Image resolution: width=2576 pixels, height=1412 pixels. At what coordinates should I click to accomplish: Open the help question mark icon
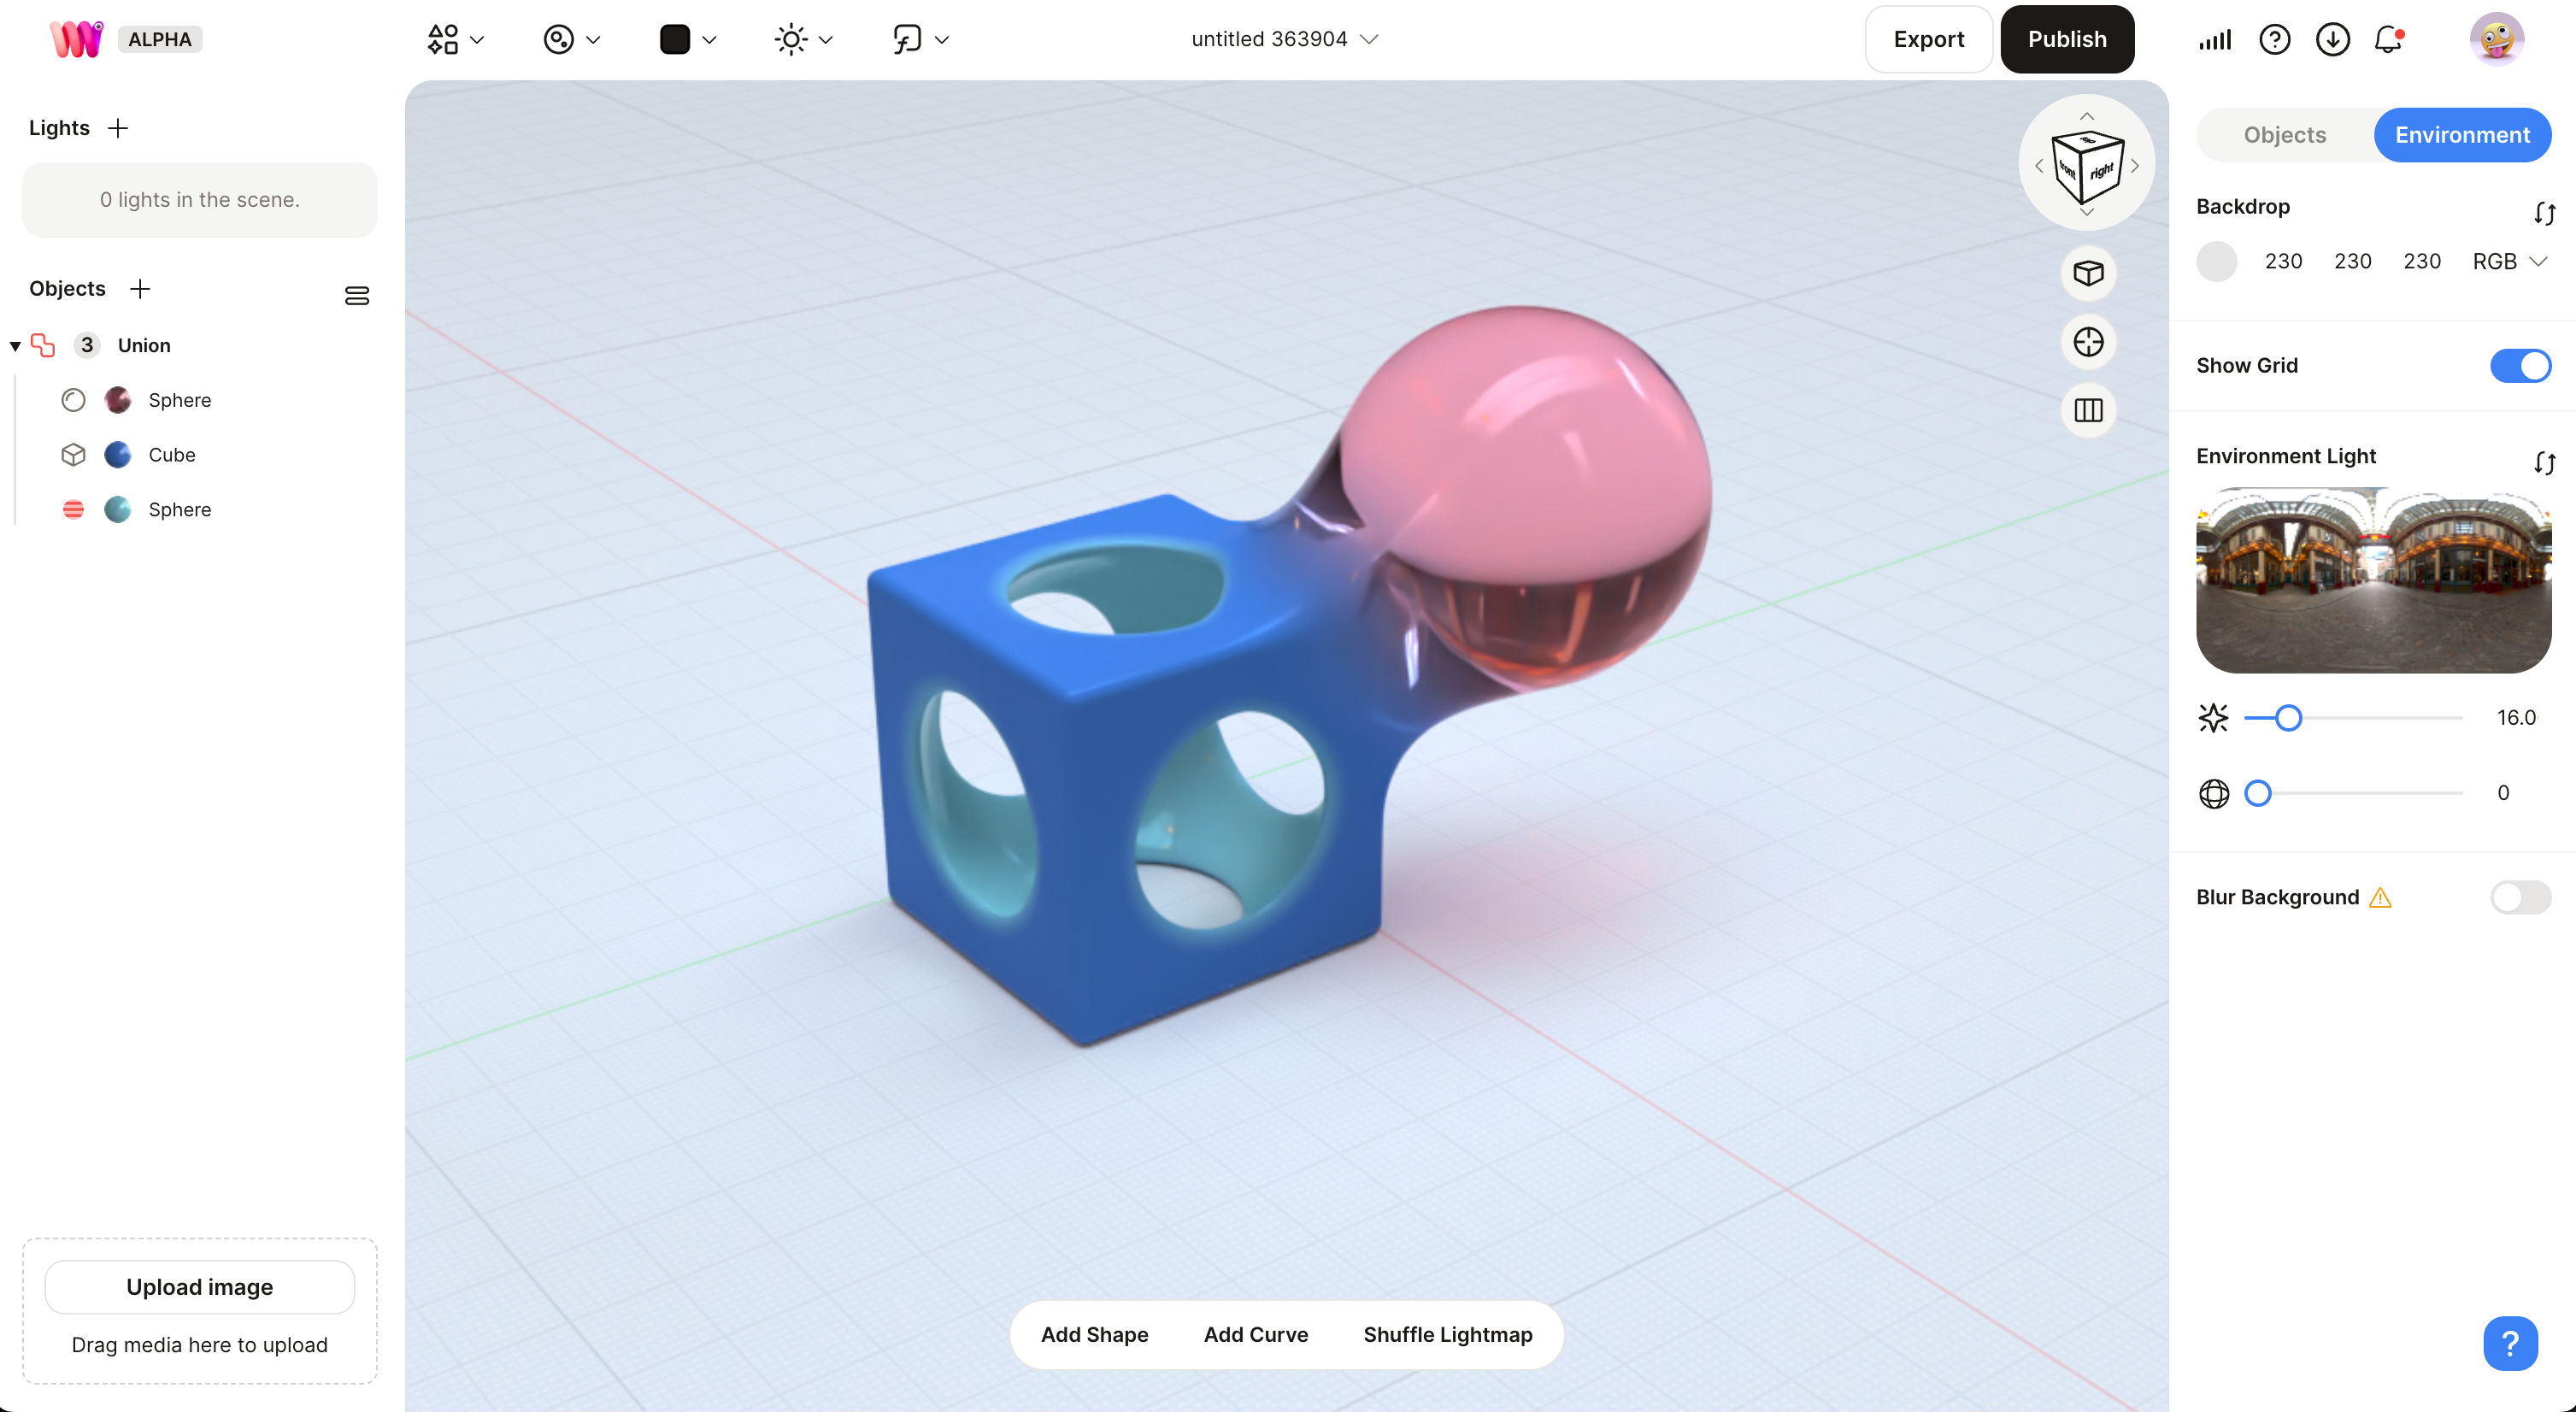[2274, 39]
